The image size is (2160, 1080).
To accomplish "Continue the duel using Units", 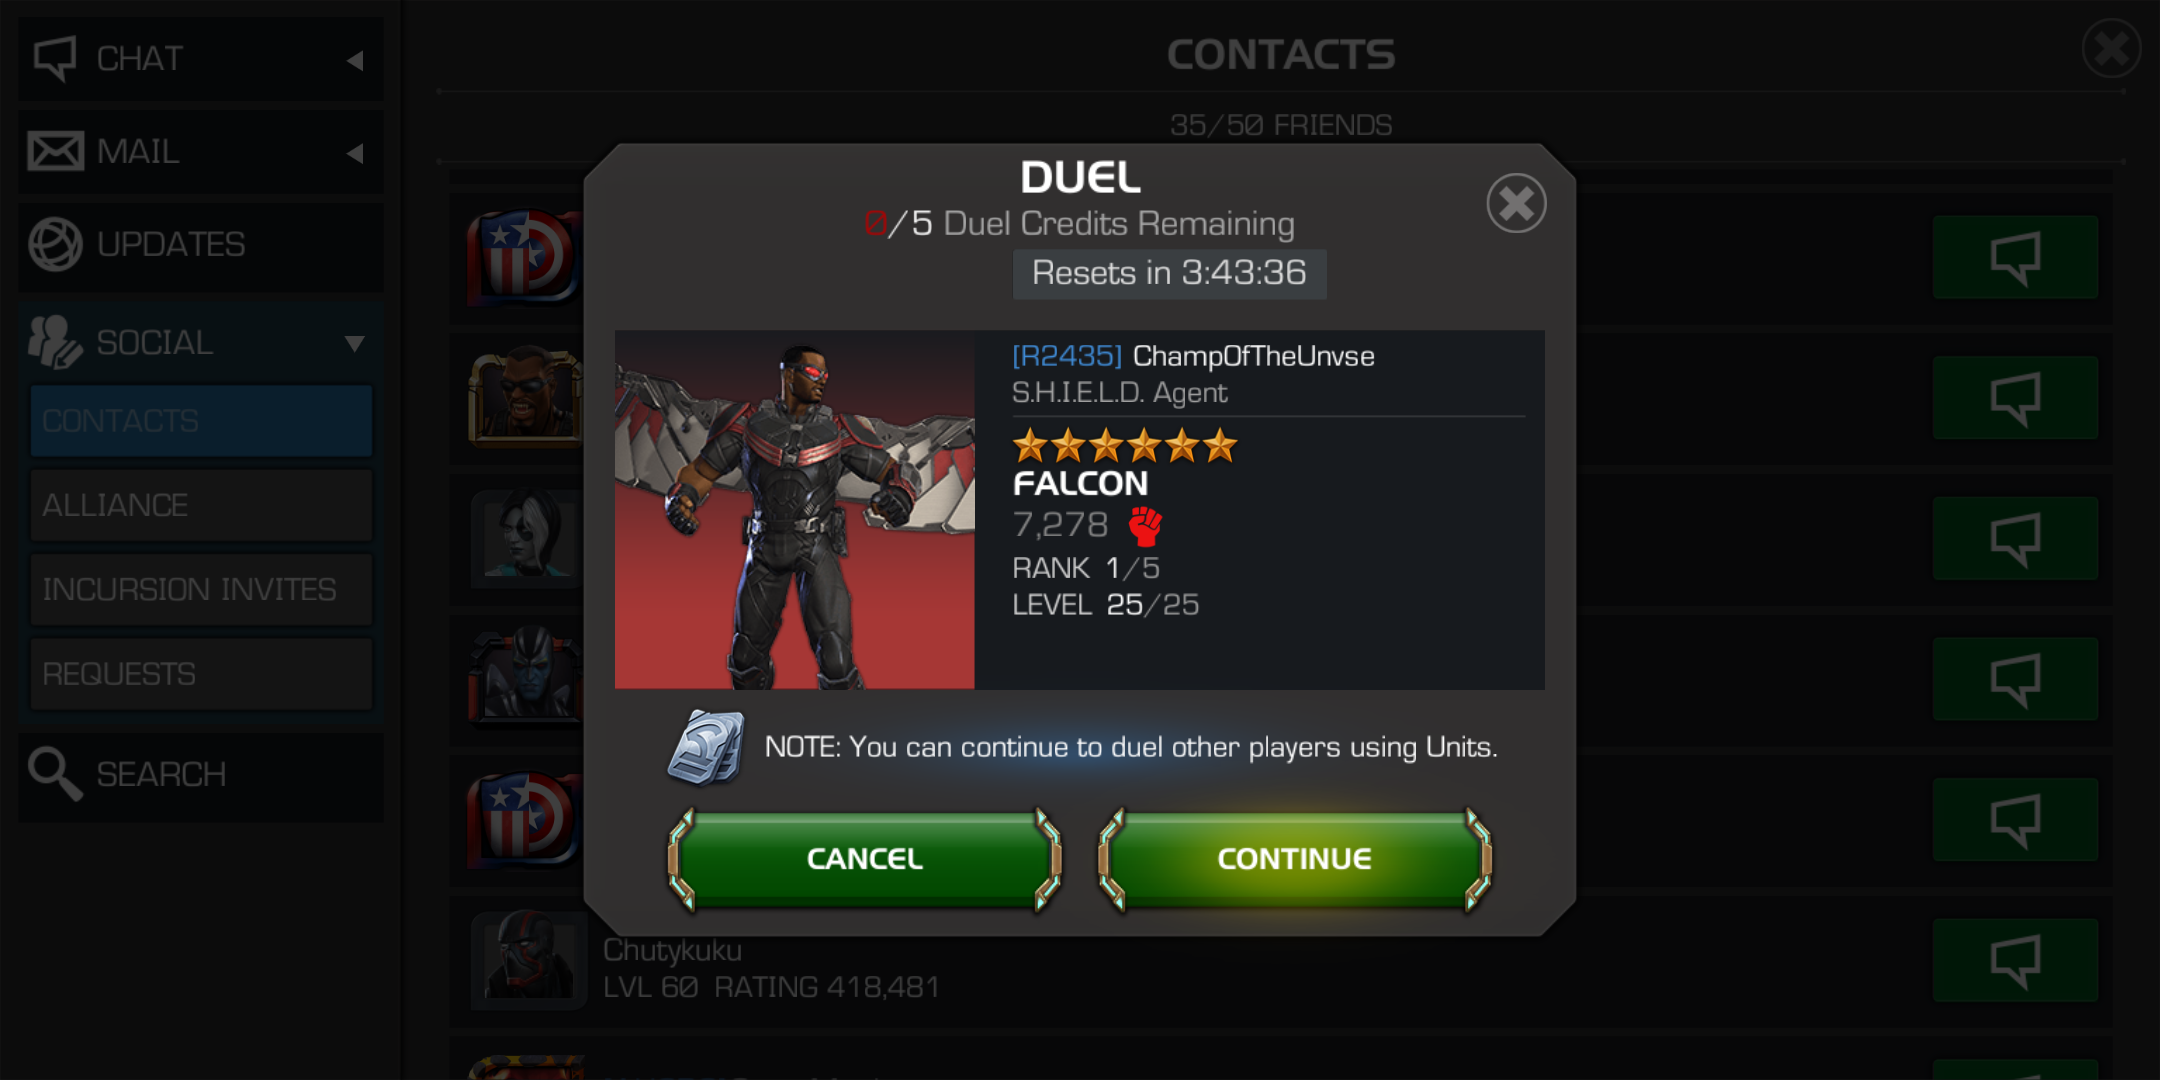I will tap(1295, 859).
